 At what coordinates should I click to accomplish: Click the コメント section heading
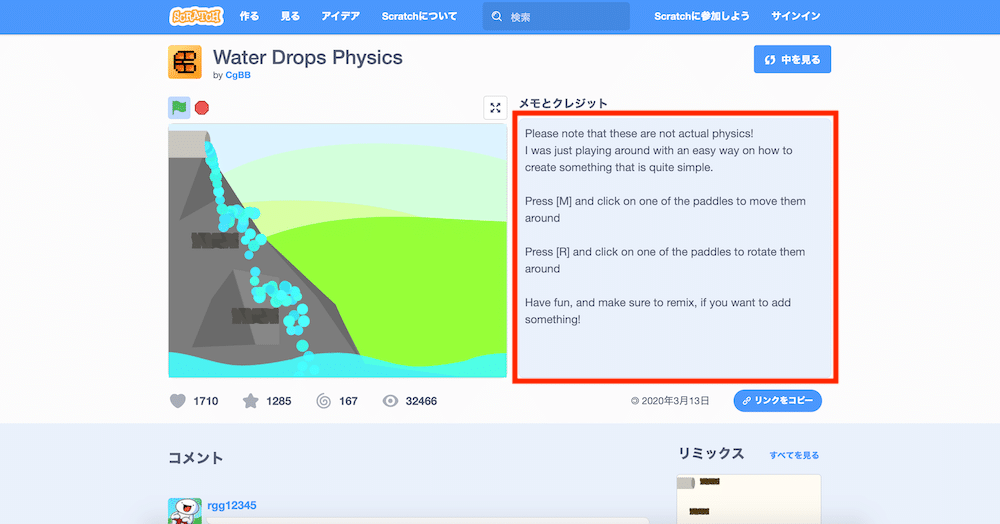(x=196, y=458)
